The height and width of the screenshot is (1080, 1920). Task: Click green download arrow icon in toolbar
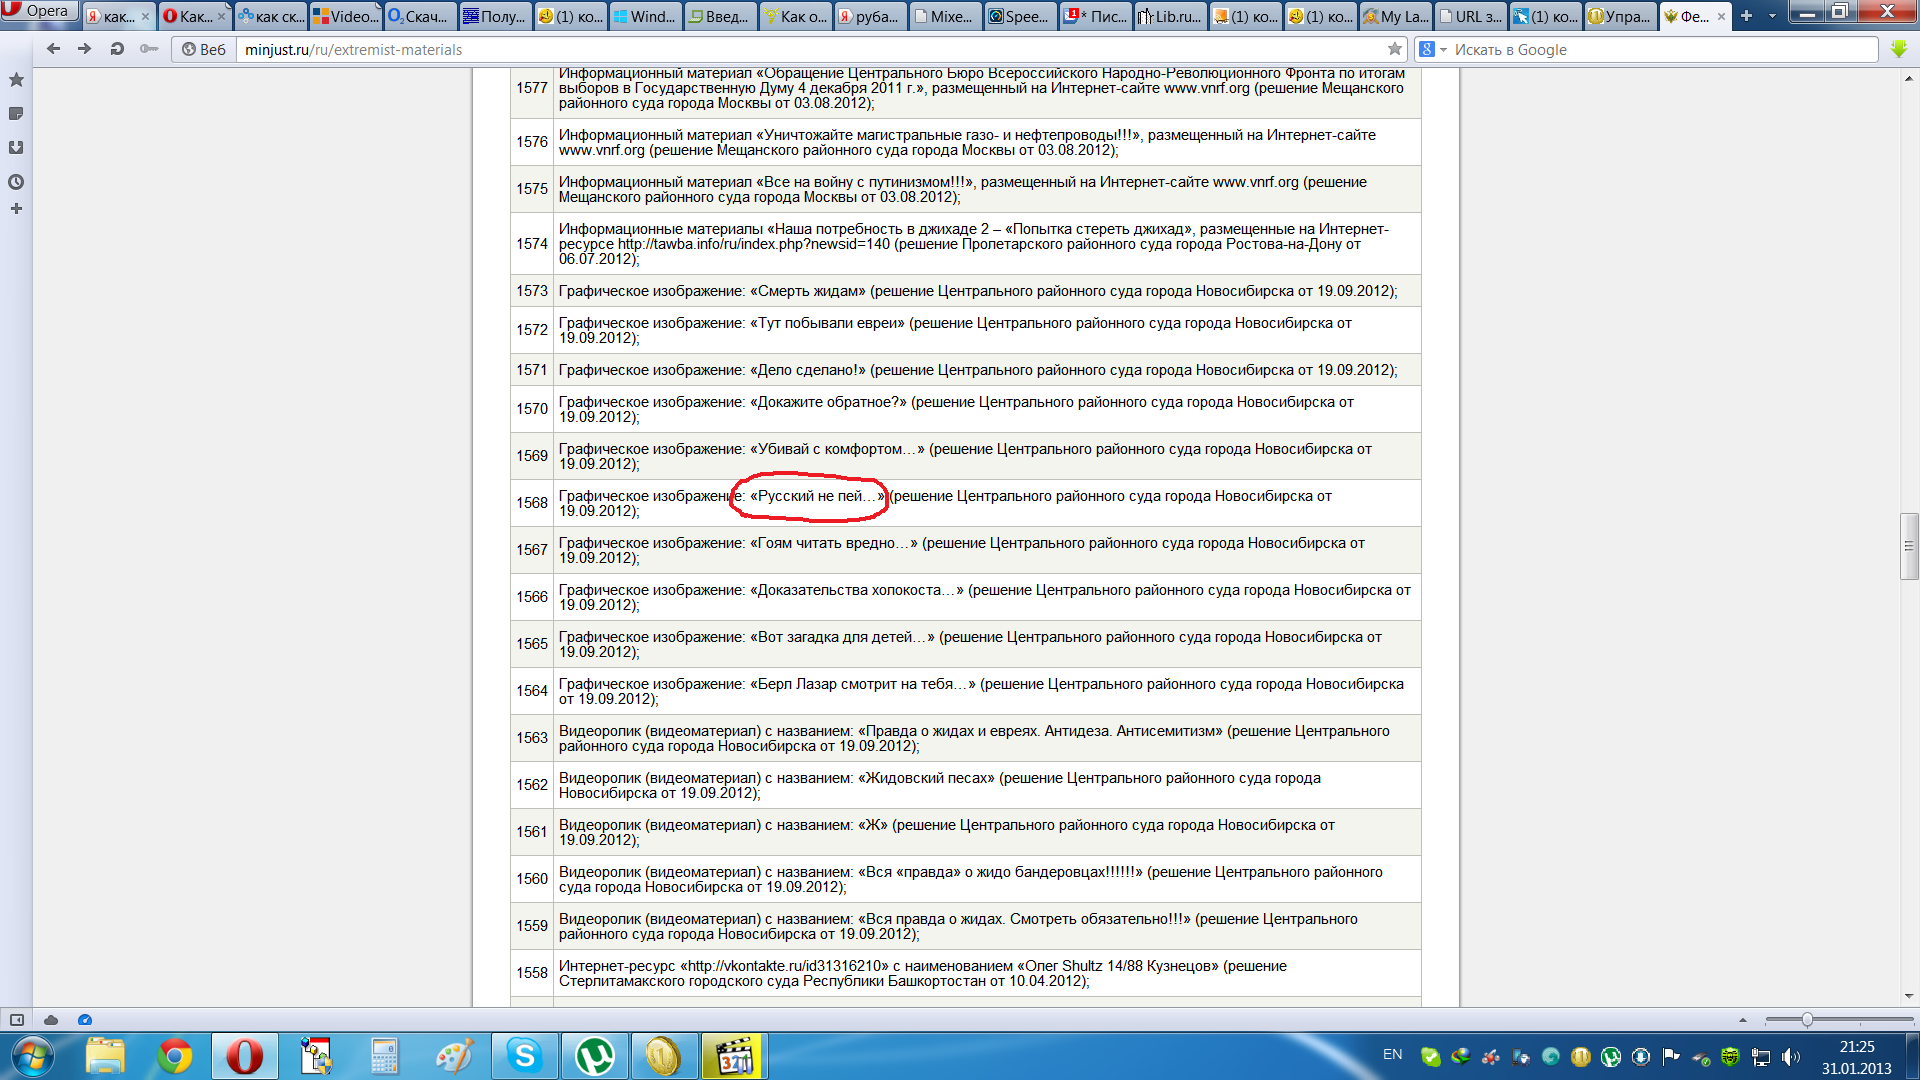click(1899, 49)
